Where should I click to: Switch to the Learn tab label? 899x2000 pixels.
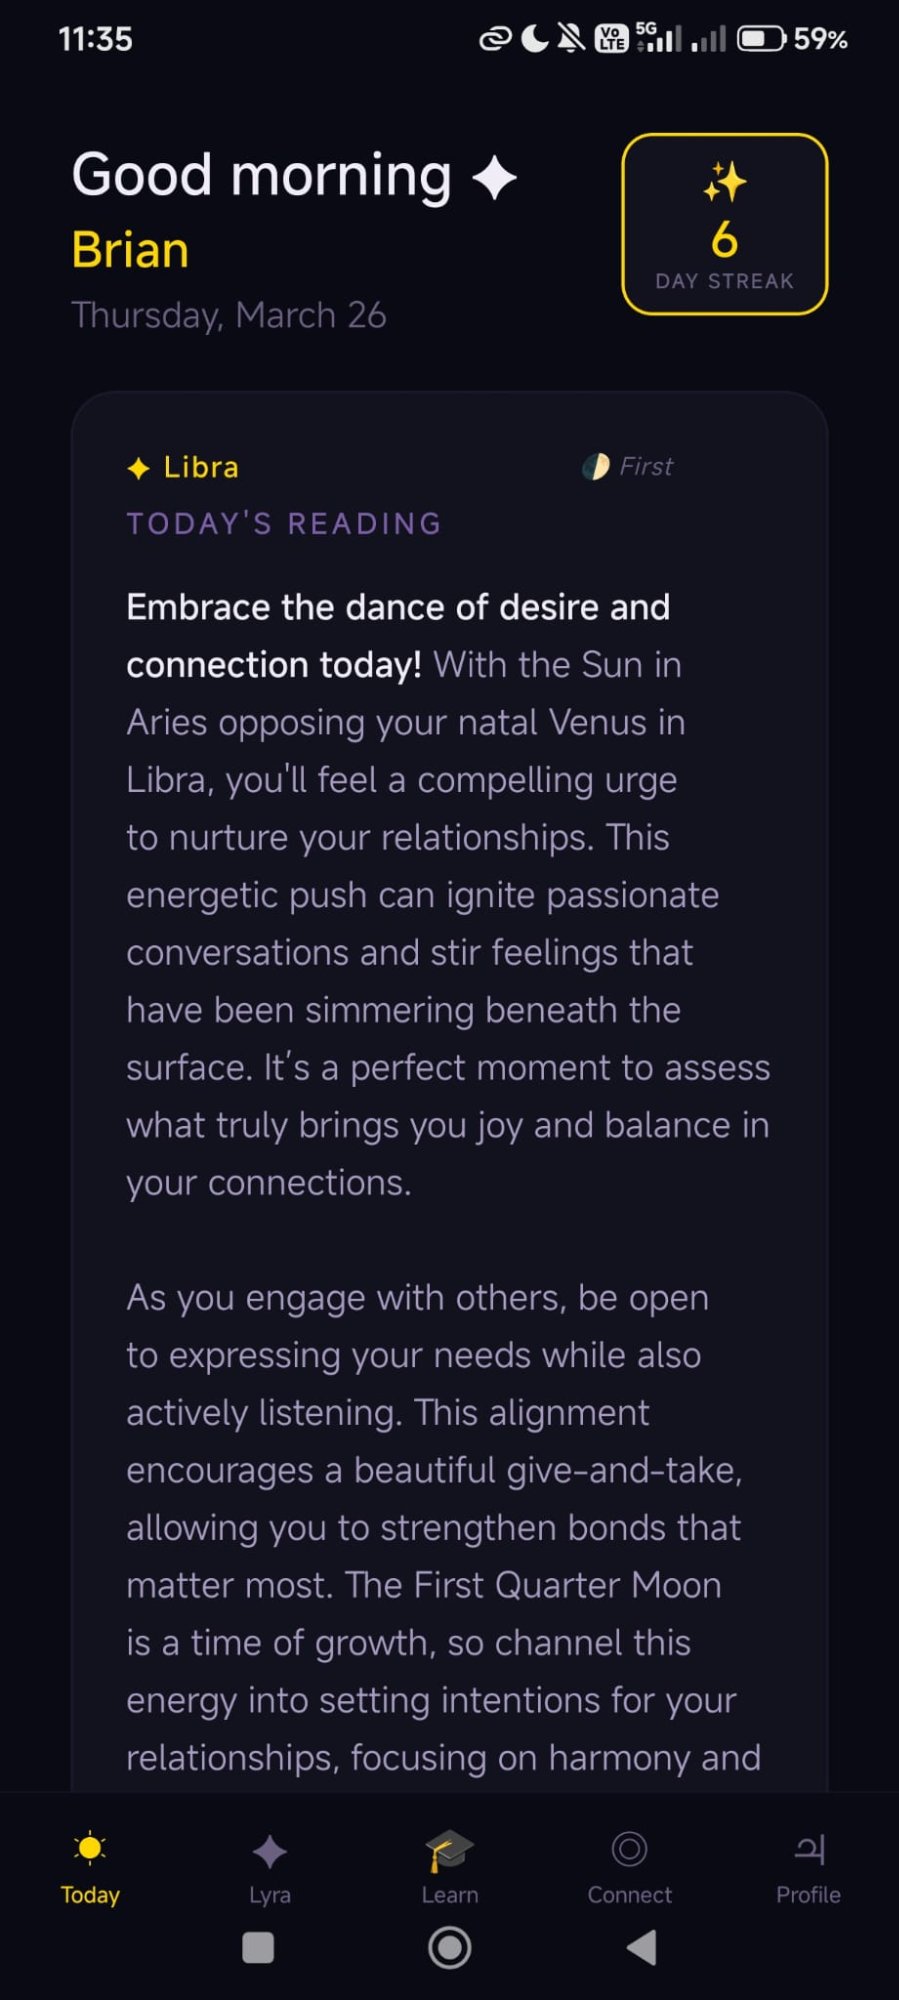click(x=449, y=1894)
